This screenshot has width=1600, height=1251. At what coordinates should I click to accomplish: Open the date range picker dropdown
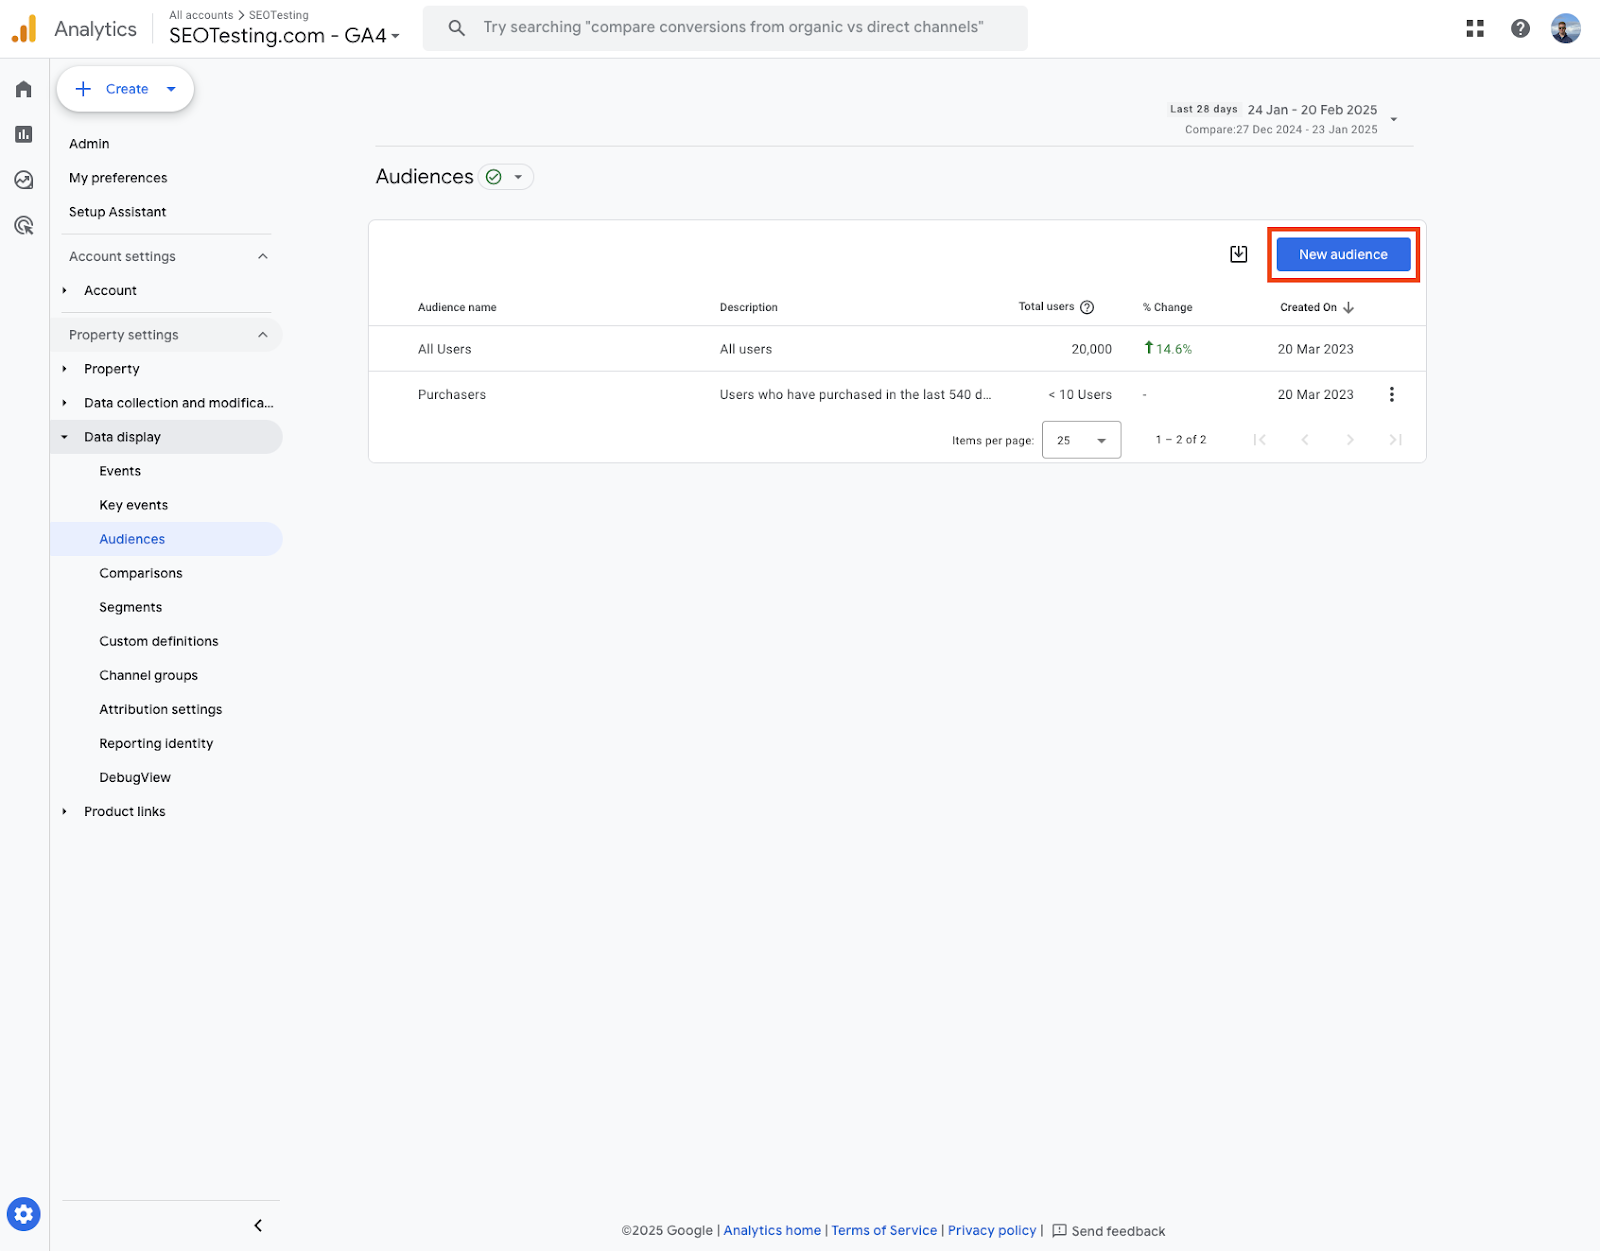[x=1393, y=119]
